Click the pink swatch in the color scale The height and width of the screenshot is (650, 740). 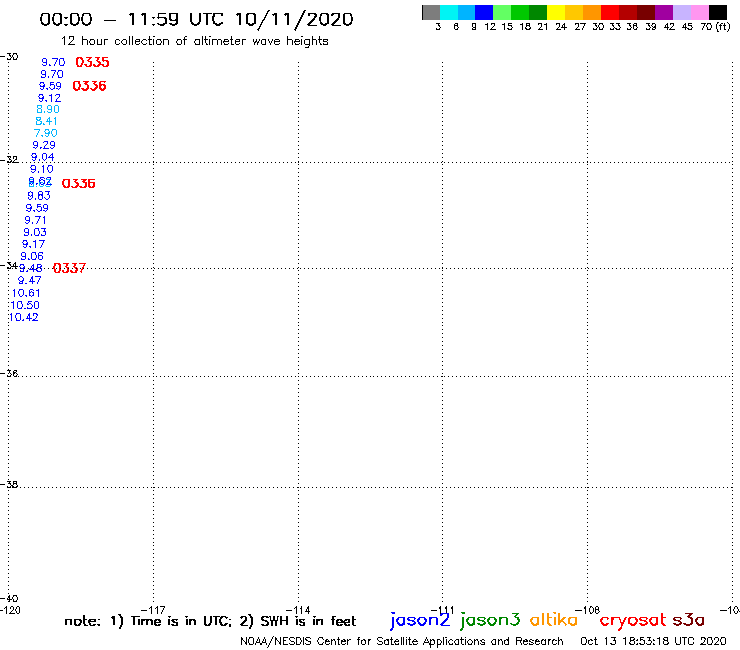coord(699,12)
